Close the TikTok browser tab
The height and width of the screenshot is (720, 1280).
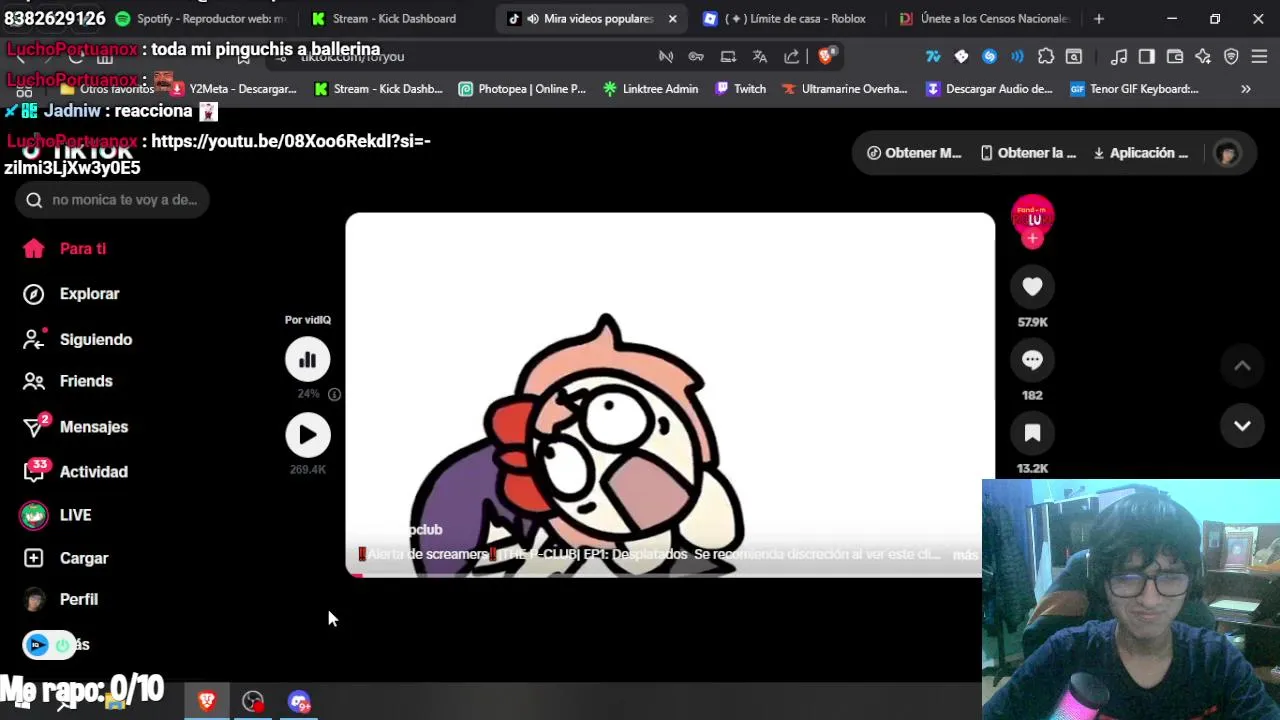tap(672, 19)
